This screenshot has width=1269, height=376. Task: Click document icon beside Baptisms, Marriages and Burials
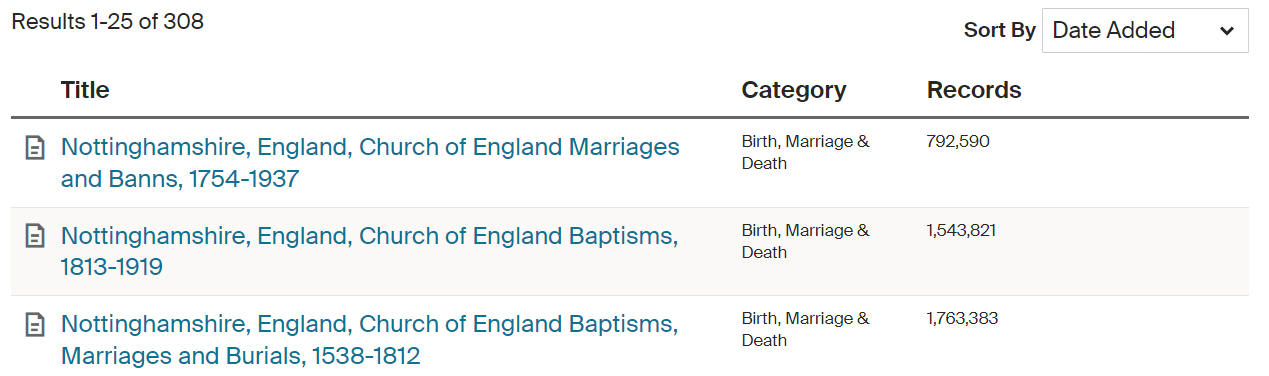35,325
